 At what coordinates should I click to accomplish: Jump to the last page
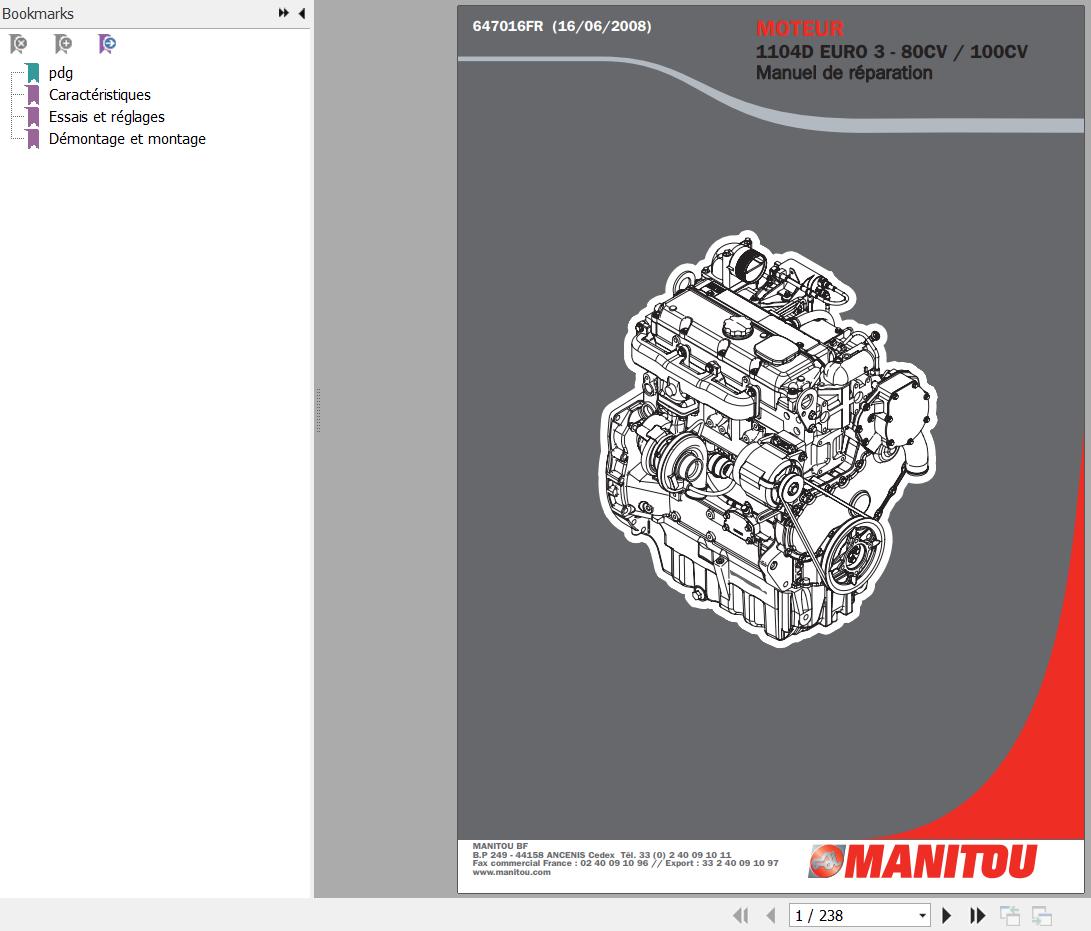[x=977, y=916]
